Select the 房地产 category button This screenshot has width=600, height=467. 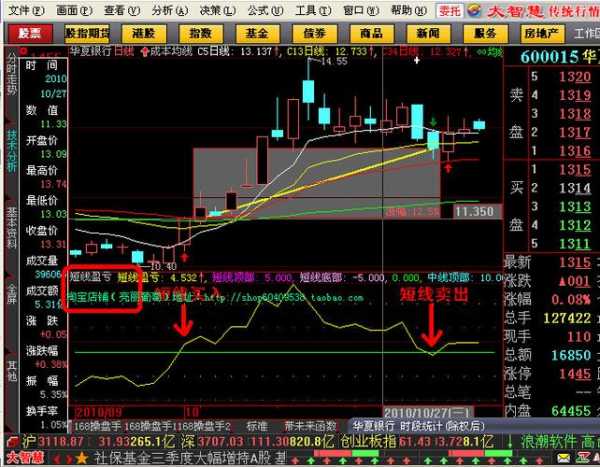(x=542, y=34)
